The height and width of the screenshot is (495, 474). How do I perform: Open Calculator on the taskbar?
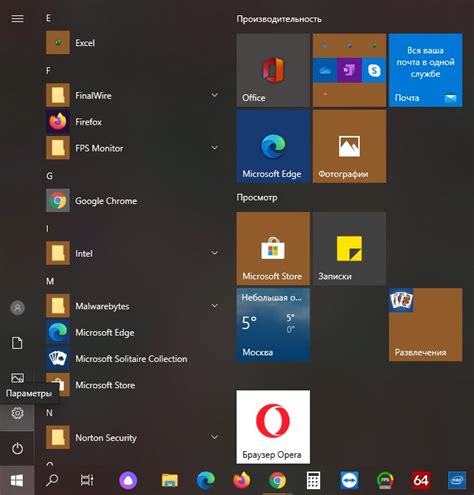coord(313,480)
